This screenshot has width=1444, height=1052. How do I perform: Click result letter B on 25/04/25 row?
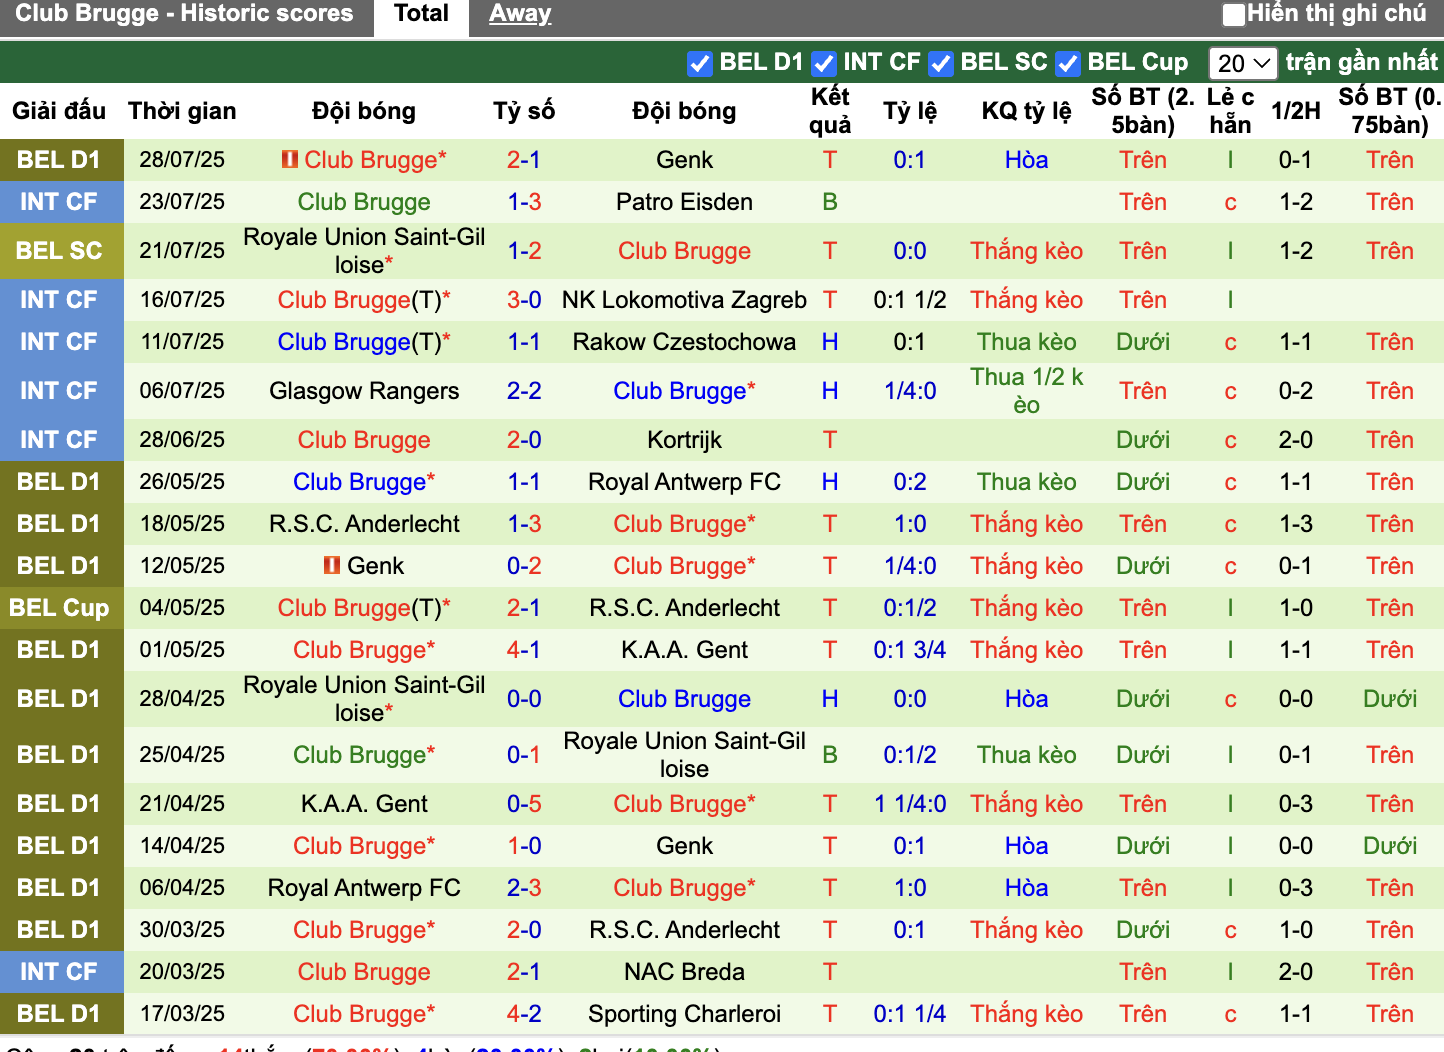pos(830,755)
